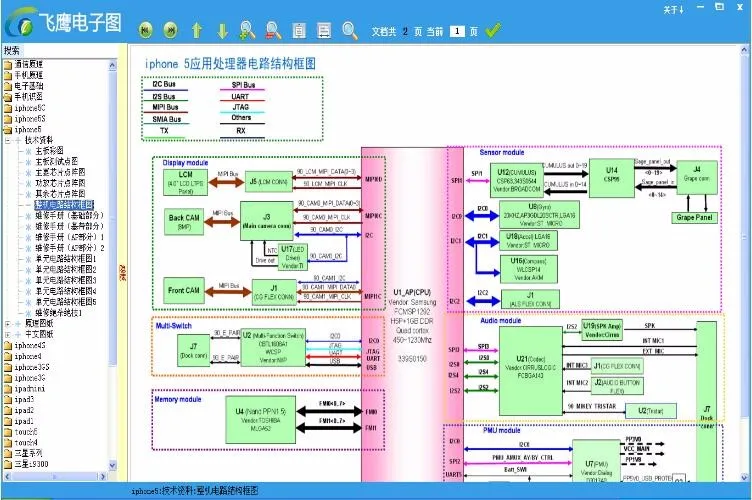Open 功放芯片点阵图 document

60,183
